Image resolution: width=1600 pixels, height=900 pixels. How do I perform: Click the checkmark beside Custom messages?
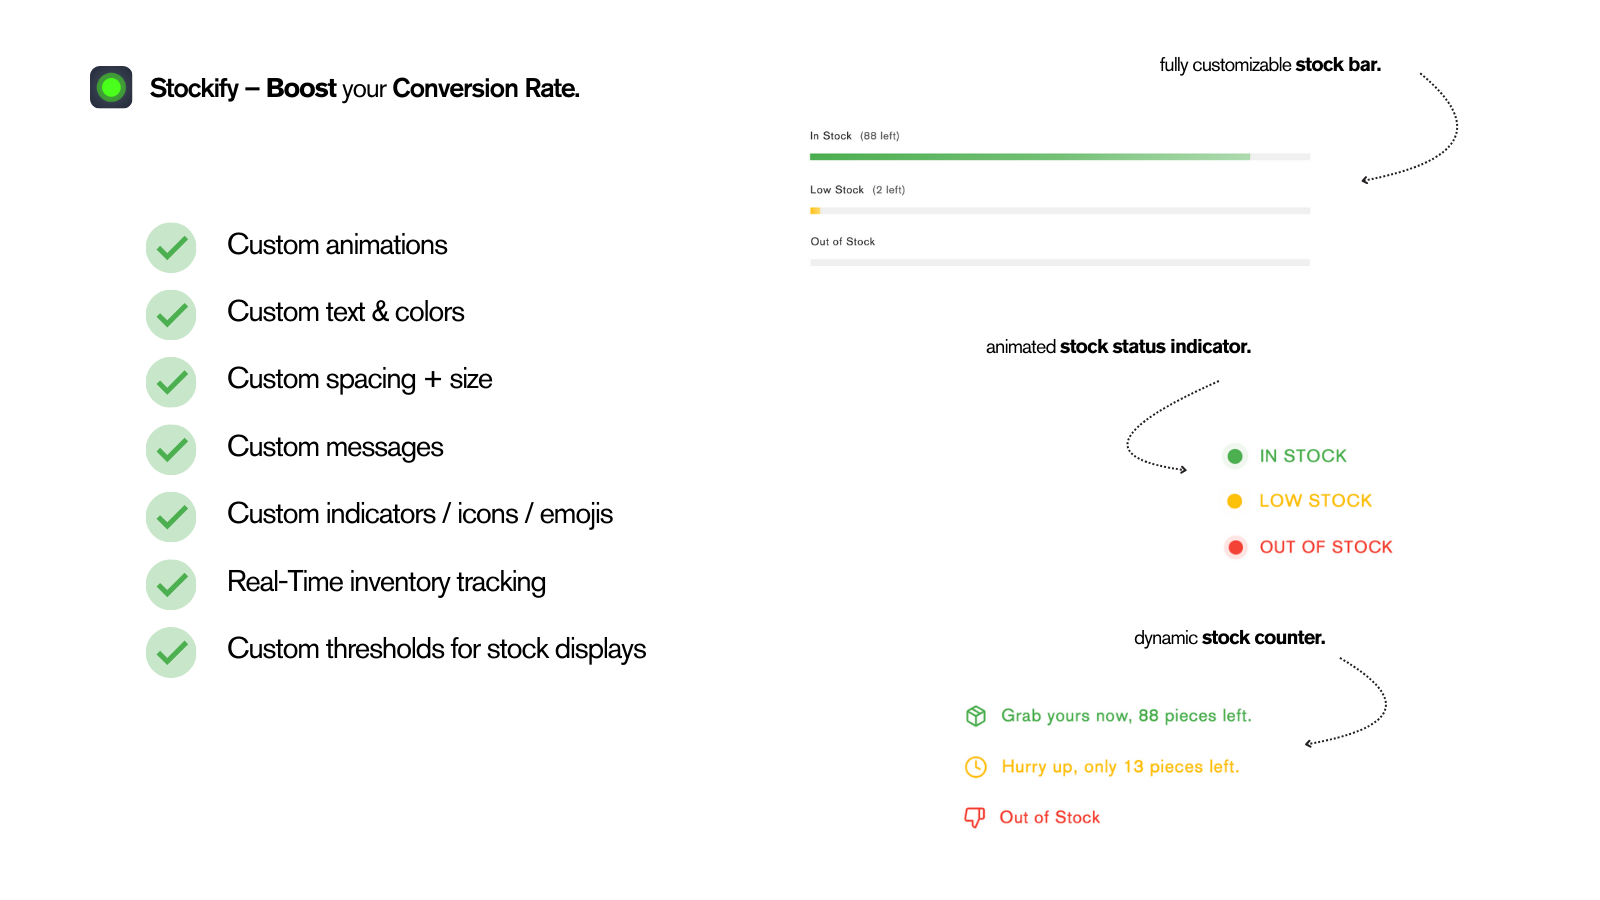coord(171,450)
